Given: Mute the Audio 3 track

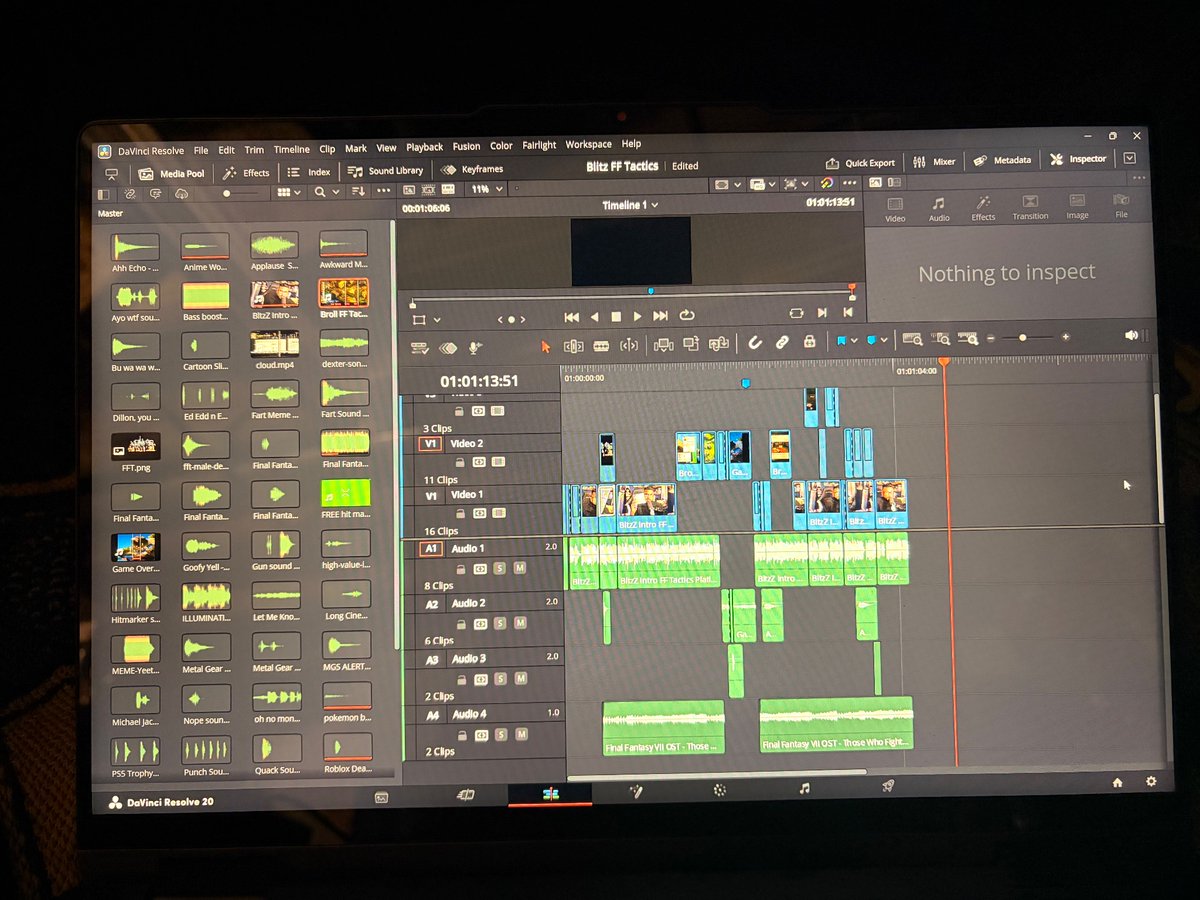Looking at the screenshot, I should [519, 678].
